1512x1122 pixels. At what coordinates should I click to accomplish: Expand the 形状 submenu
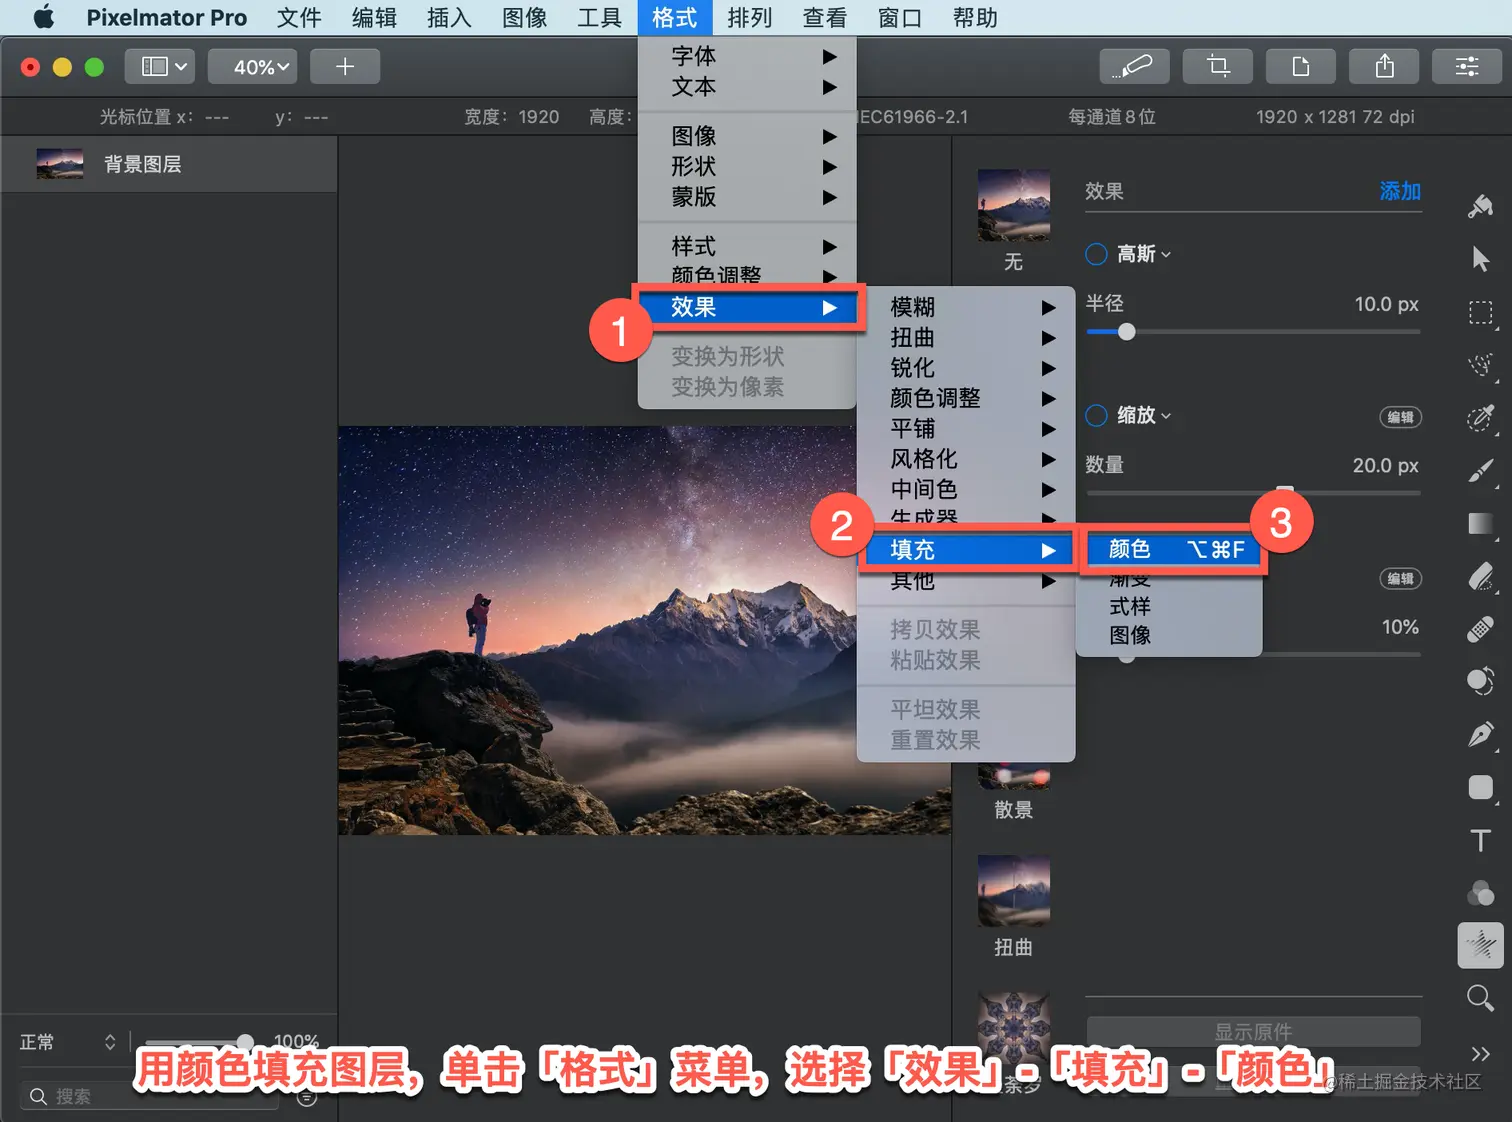(747, 166)
